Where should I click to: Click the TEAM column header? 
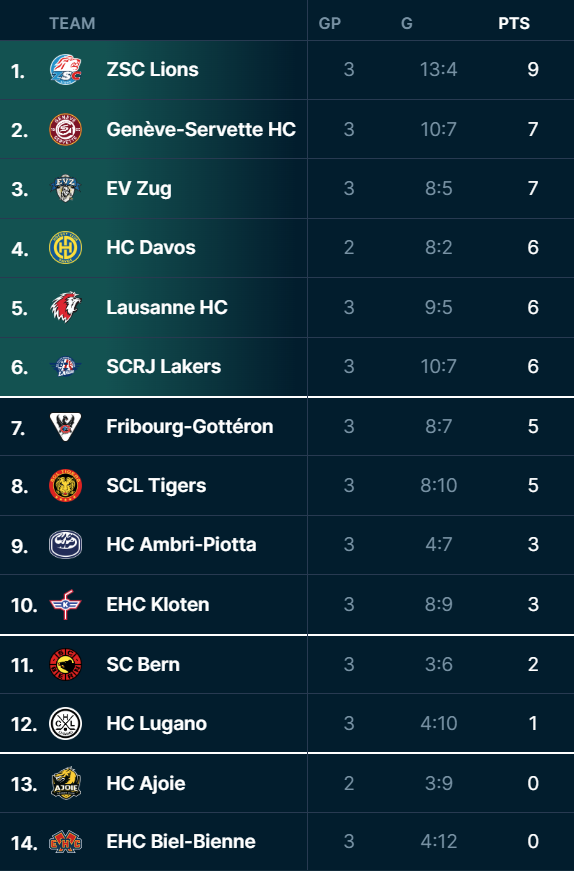72,23
